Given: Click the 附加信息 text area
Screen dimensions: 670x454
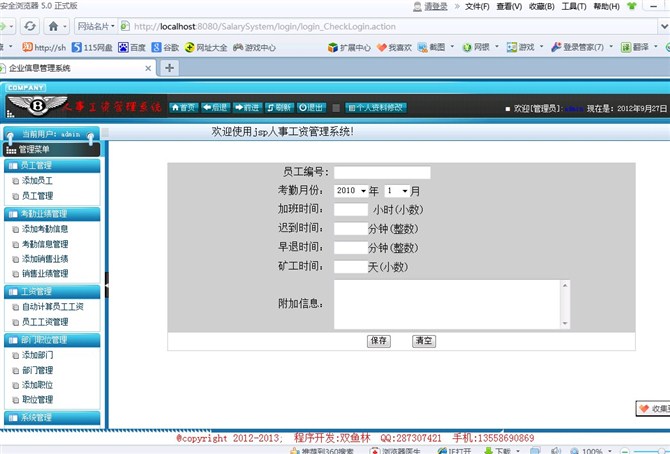Looking at the screenshot, I should 452,304.
